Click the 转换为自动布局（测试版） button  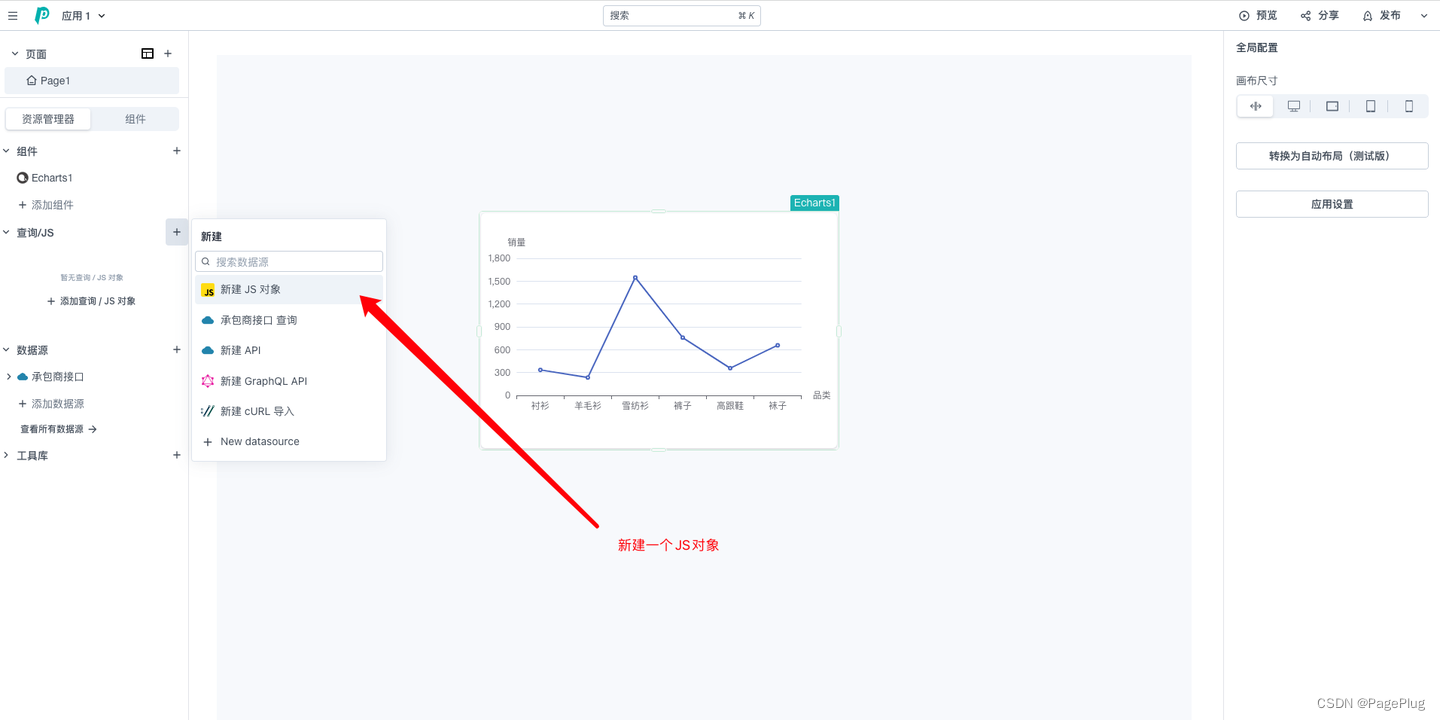click(x=1331, y=155)
